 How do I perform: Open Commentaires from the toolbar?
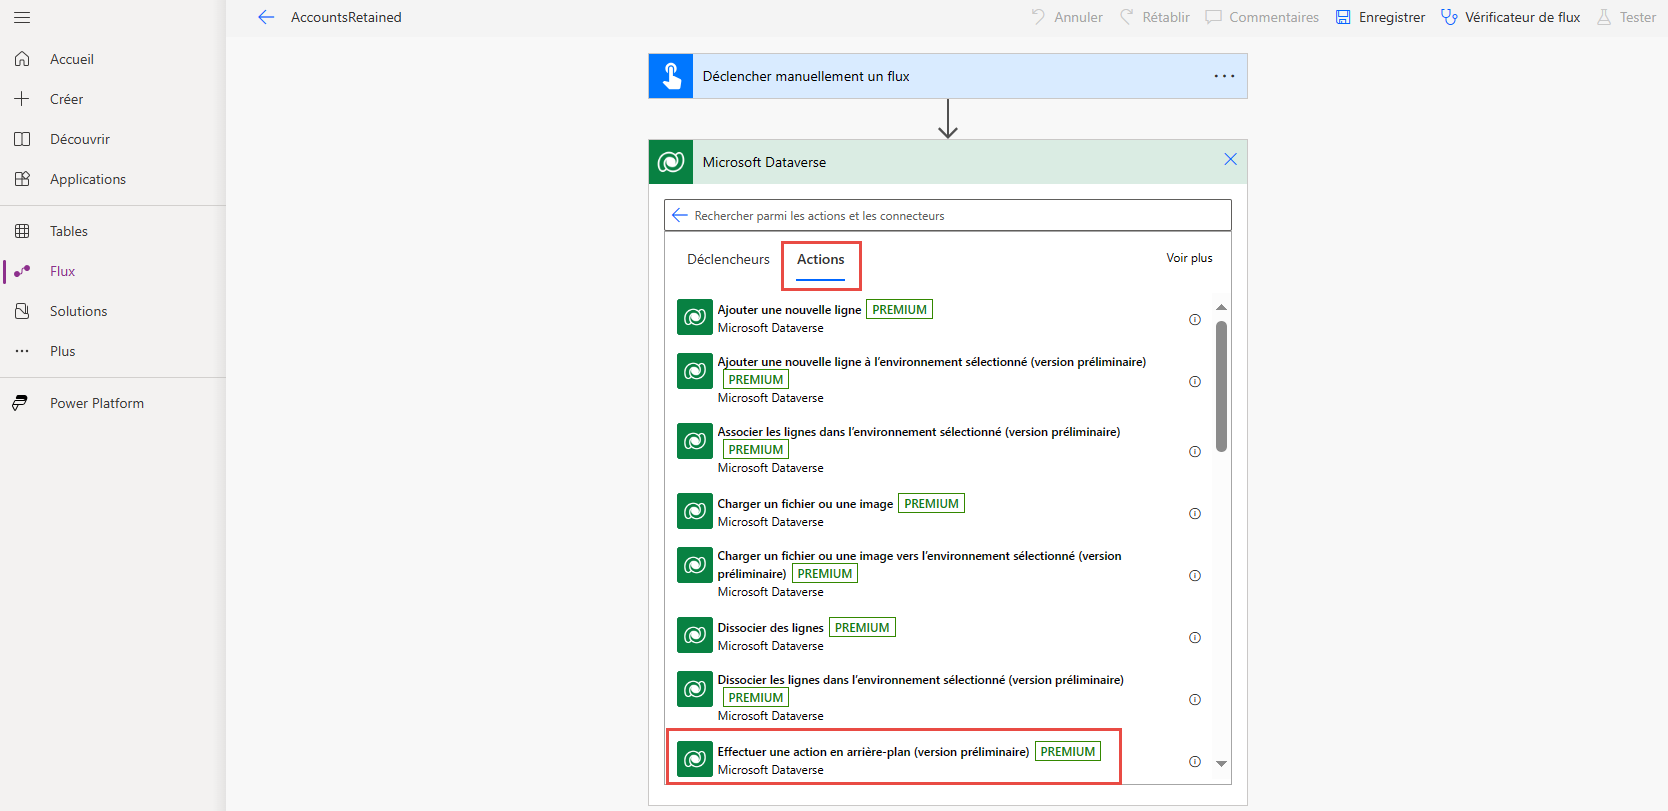coord(1262,17)
